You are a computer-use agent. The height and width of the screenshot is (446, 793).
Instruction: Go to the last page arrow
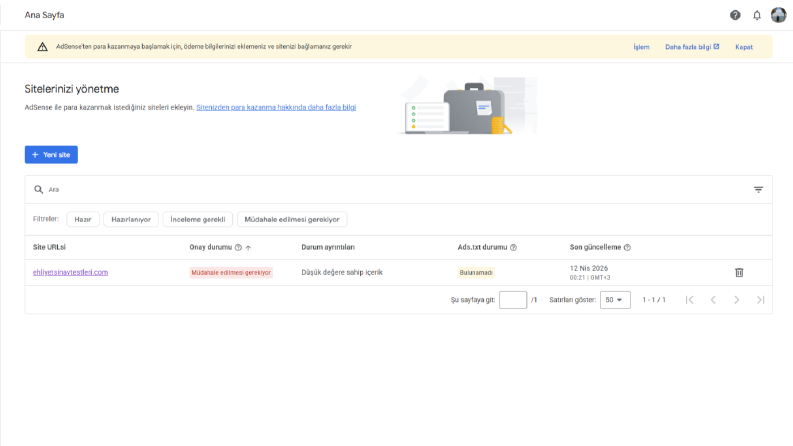coord(760,300)
